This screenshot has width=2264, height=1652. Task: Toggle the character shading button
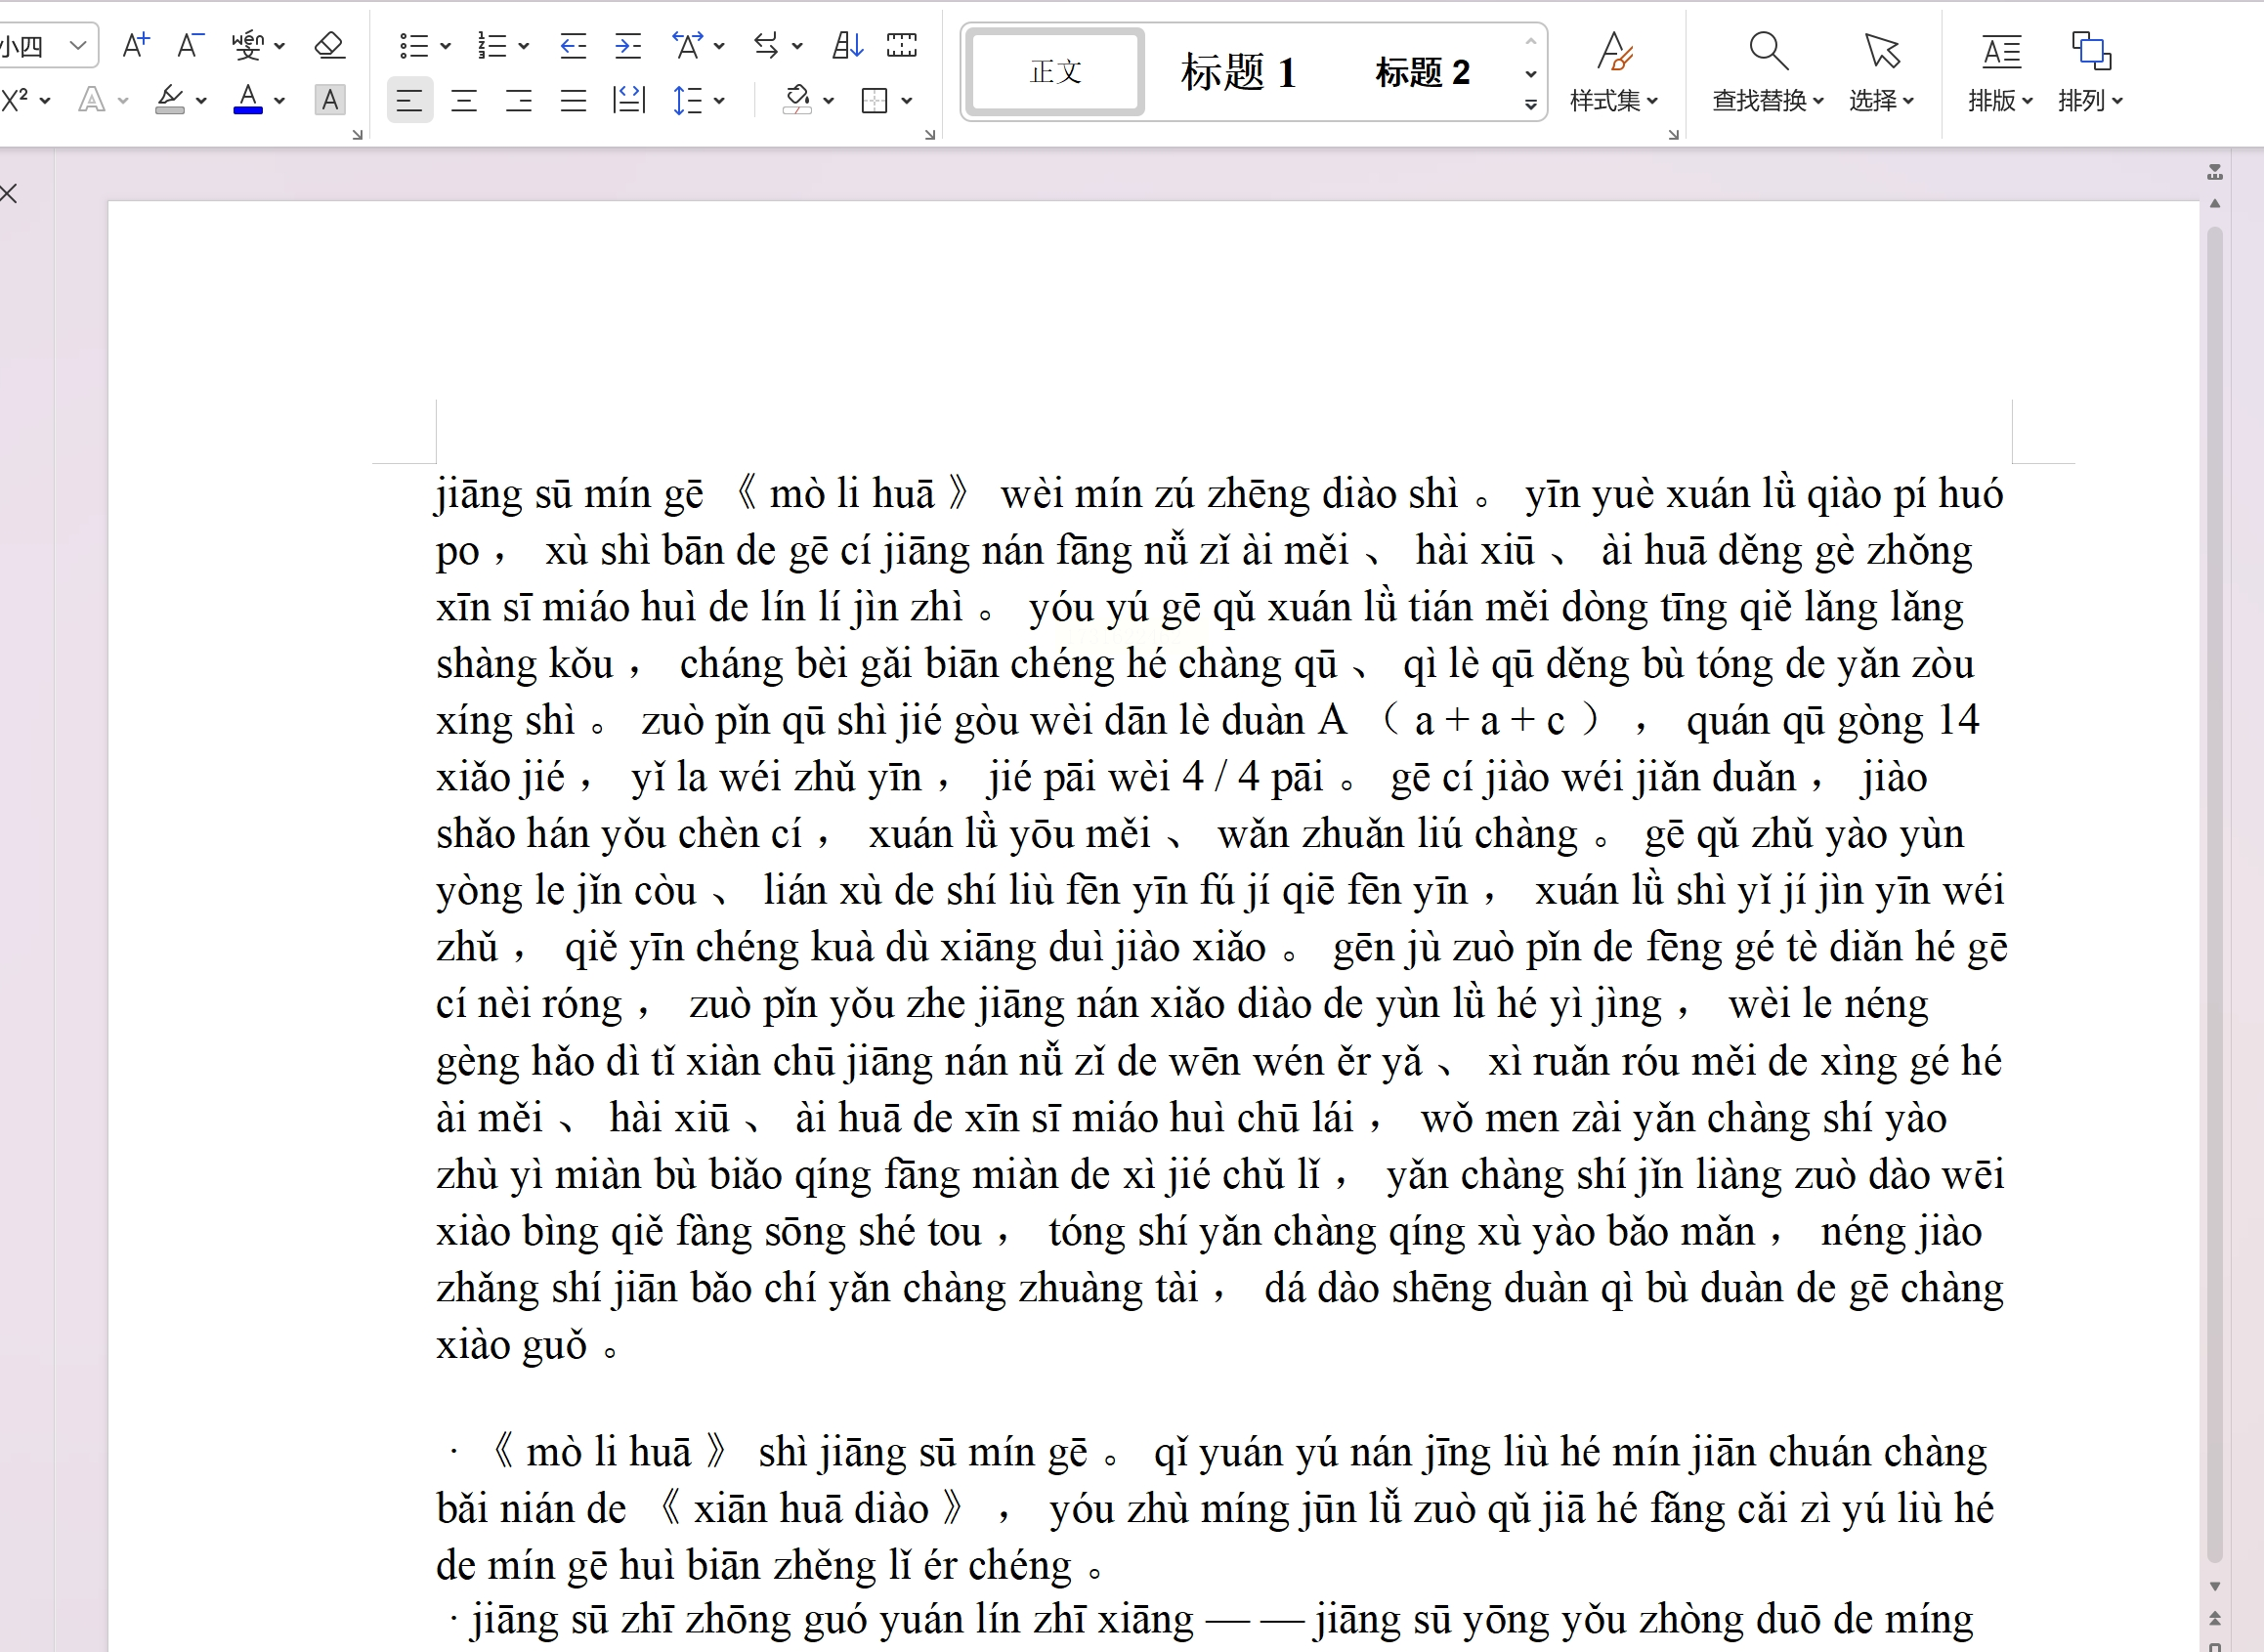pos(329,100)
